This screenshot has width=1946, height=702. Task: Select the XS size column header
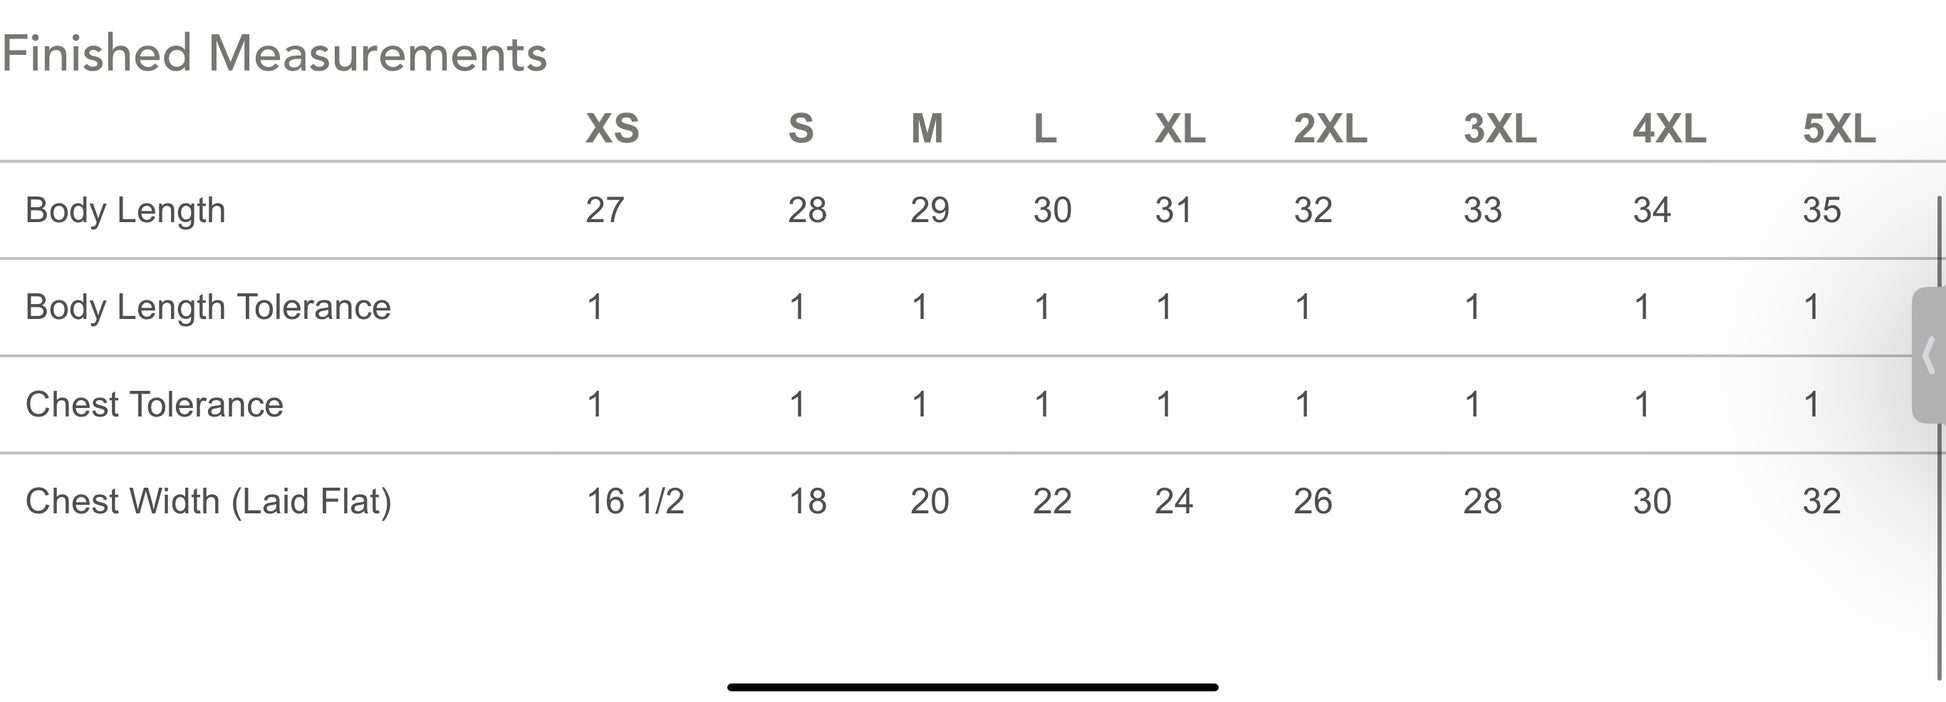(x=612, y=129)
